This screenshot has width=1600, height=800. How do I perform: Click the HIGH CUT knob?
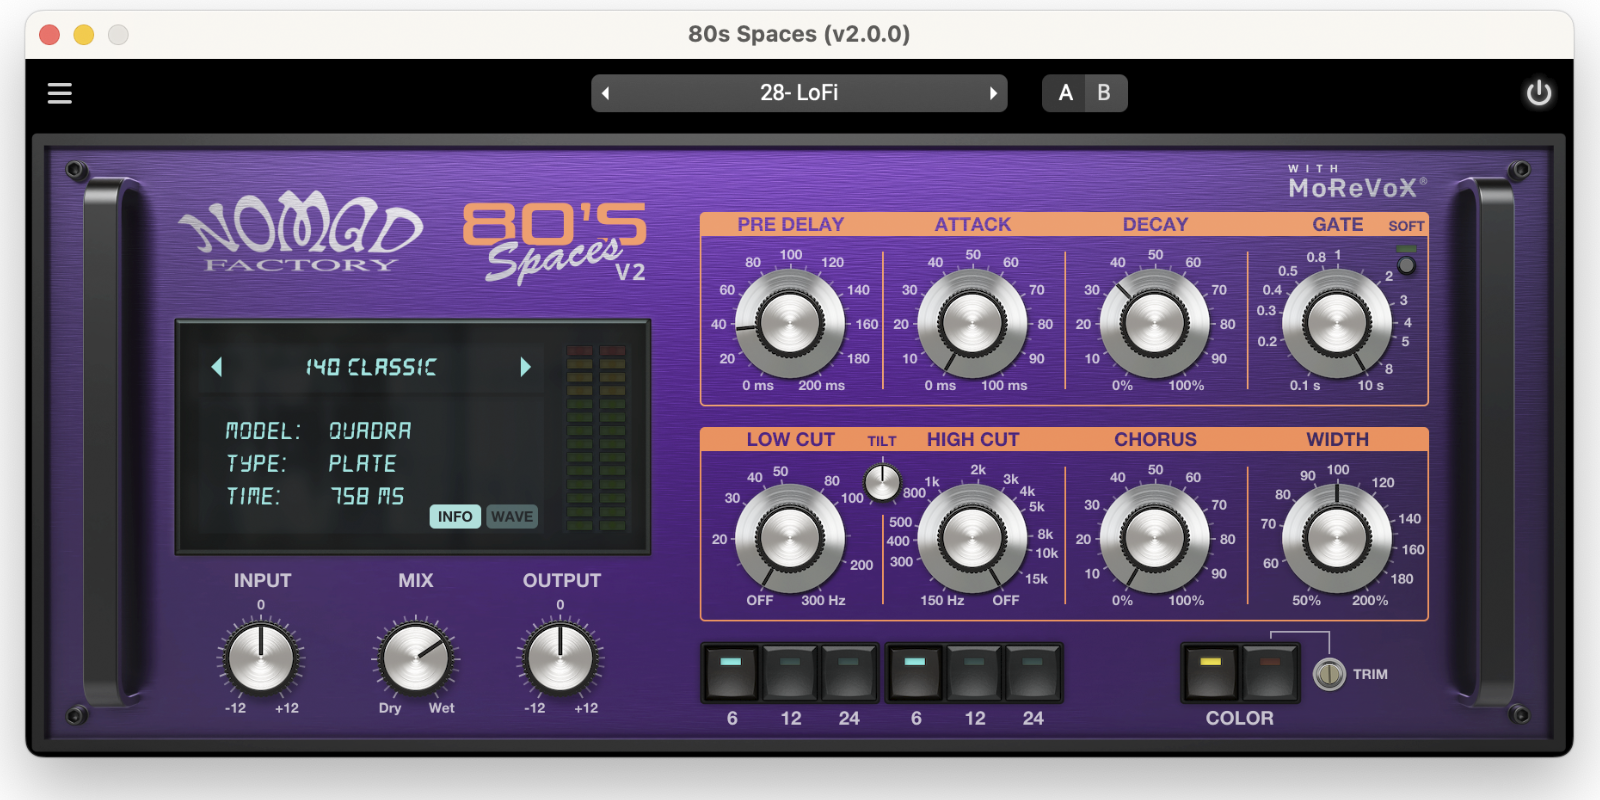(x=972, y=539)
